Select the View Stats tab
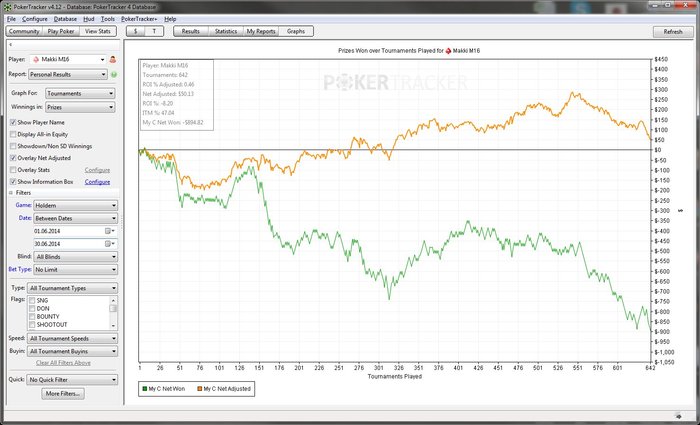This screenshot has width=700, height=425. click(98, 32)
